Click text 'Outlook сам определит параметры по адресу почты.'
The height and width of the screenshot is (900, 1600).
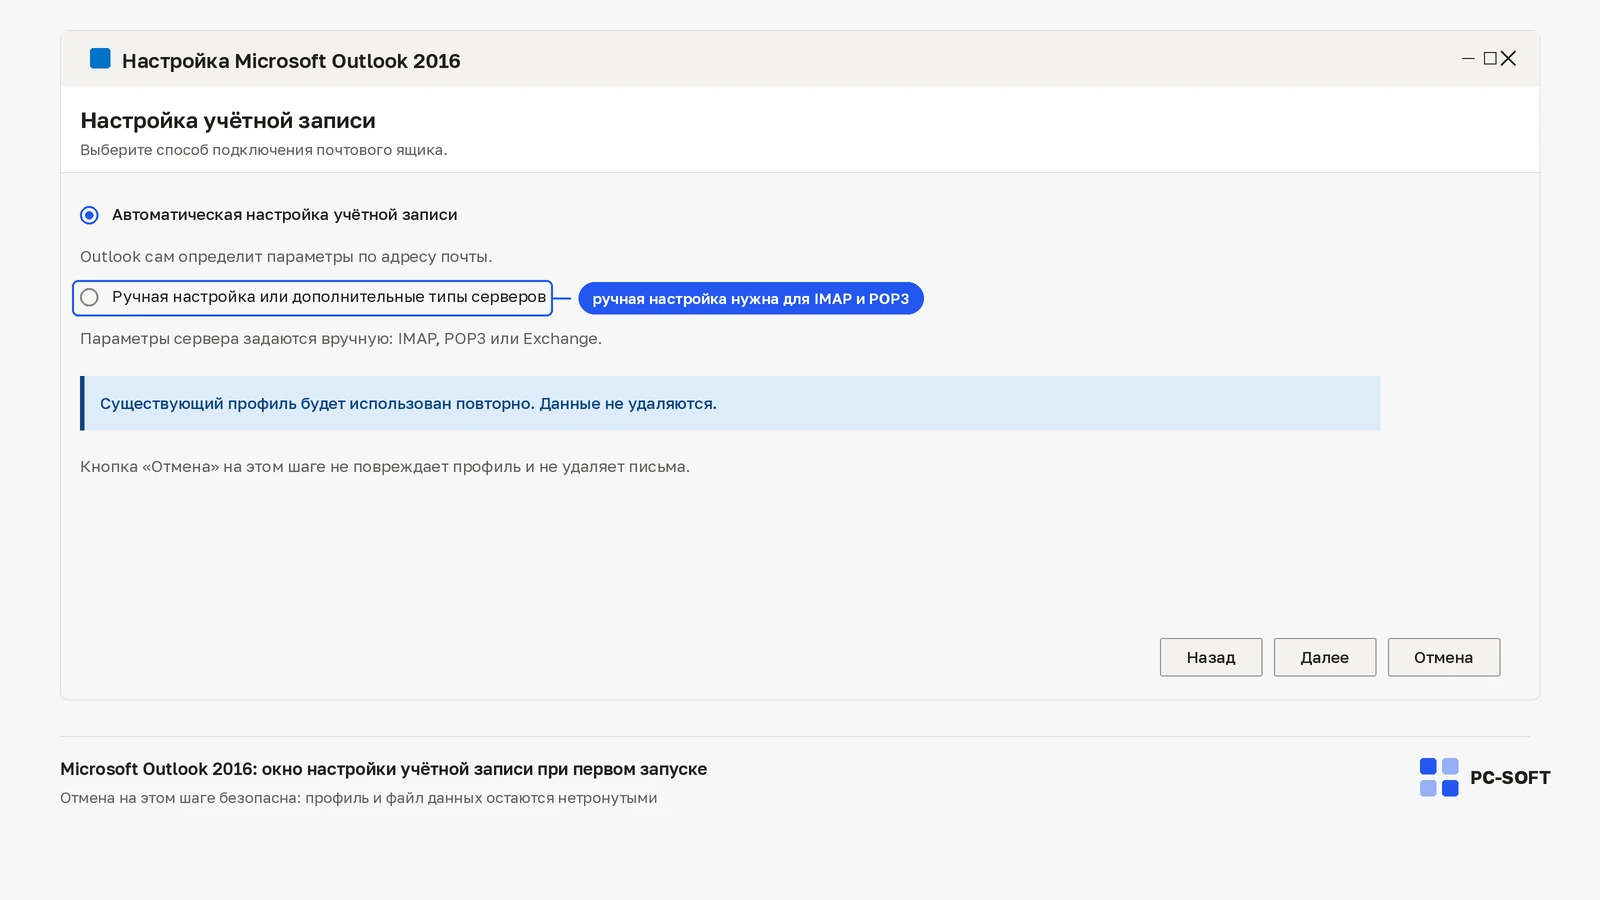[286, 257]
